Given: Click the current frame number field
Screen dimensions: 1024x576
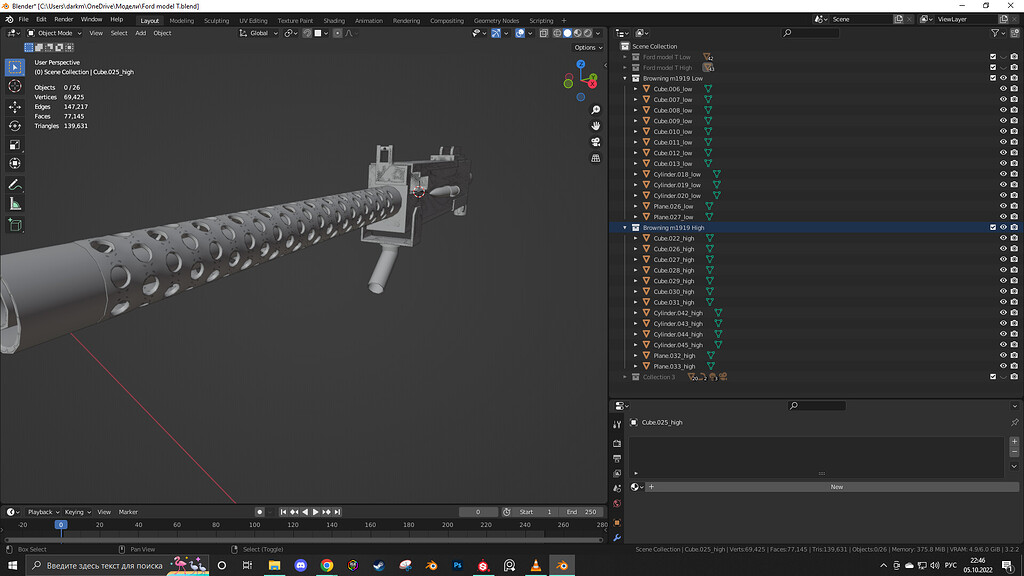Looking at the screenshot, I should [478, 512].
